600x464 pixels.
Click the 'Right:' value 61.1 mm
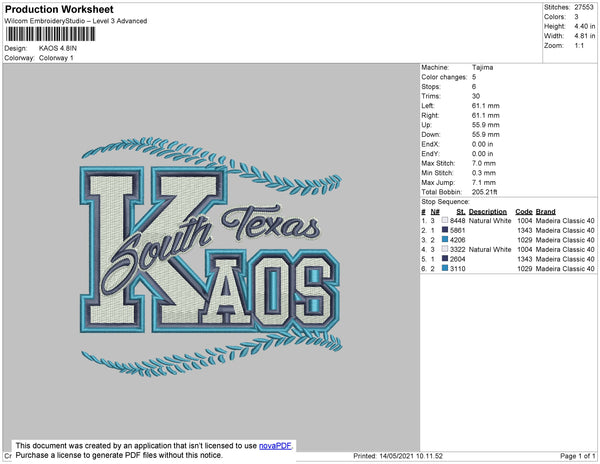tap(486, 115)
